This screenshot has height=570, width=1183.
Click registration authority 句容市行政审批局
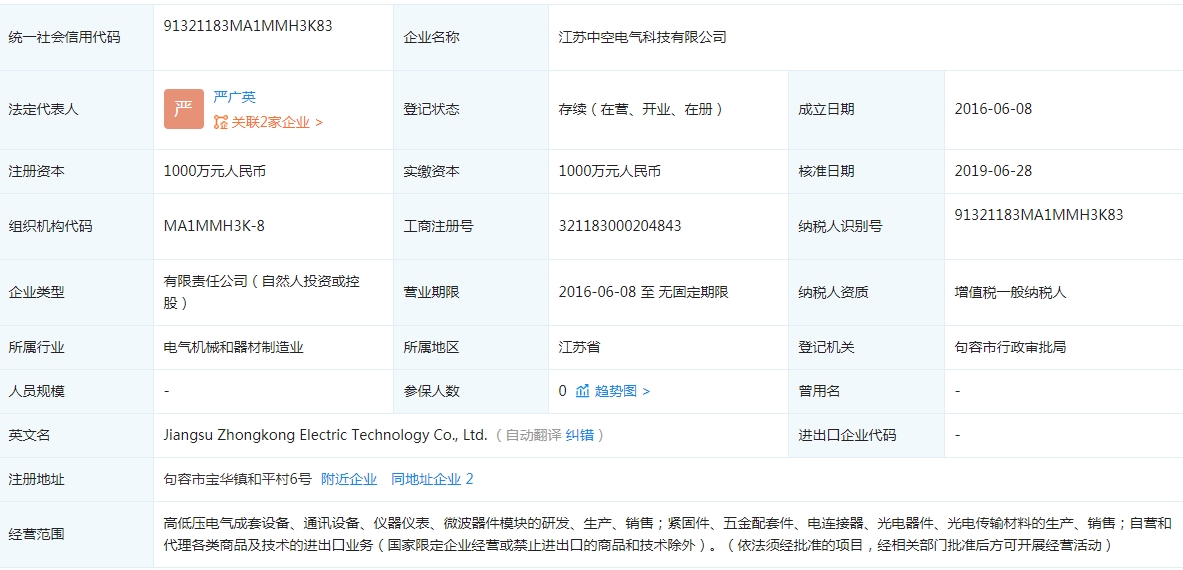[1010, 347]
